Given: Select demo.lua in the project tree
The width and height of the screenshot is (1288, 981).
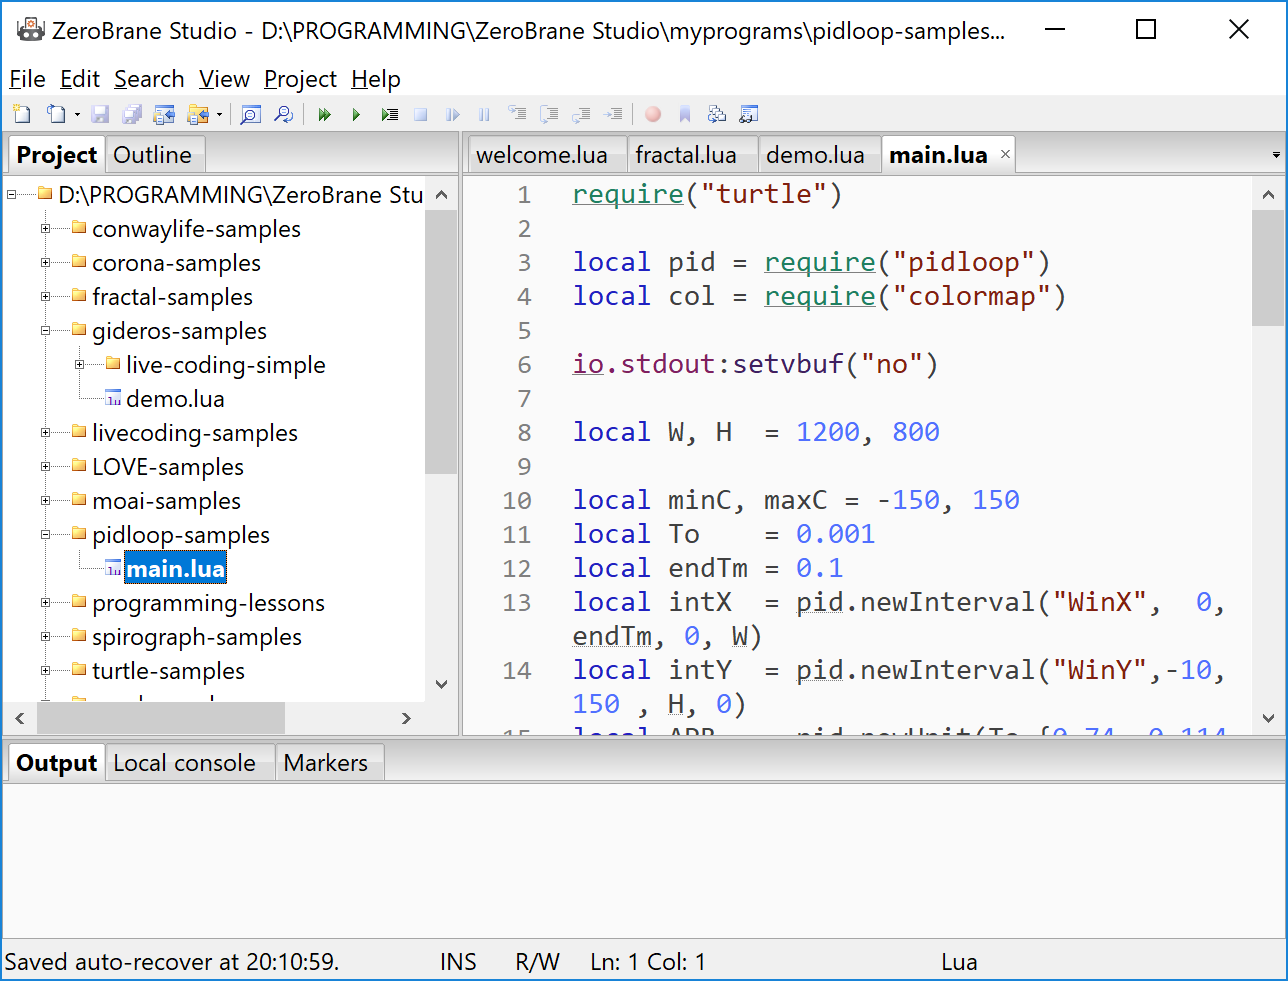Looking at the screenshot, I should 175,398.
